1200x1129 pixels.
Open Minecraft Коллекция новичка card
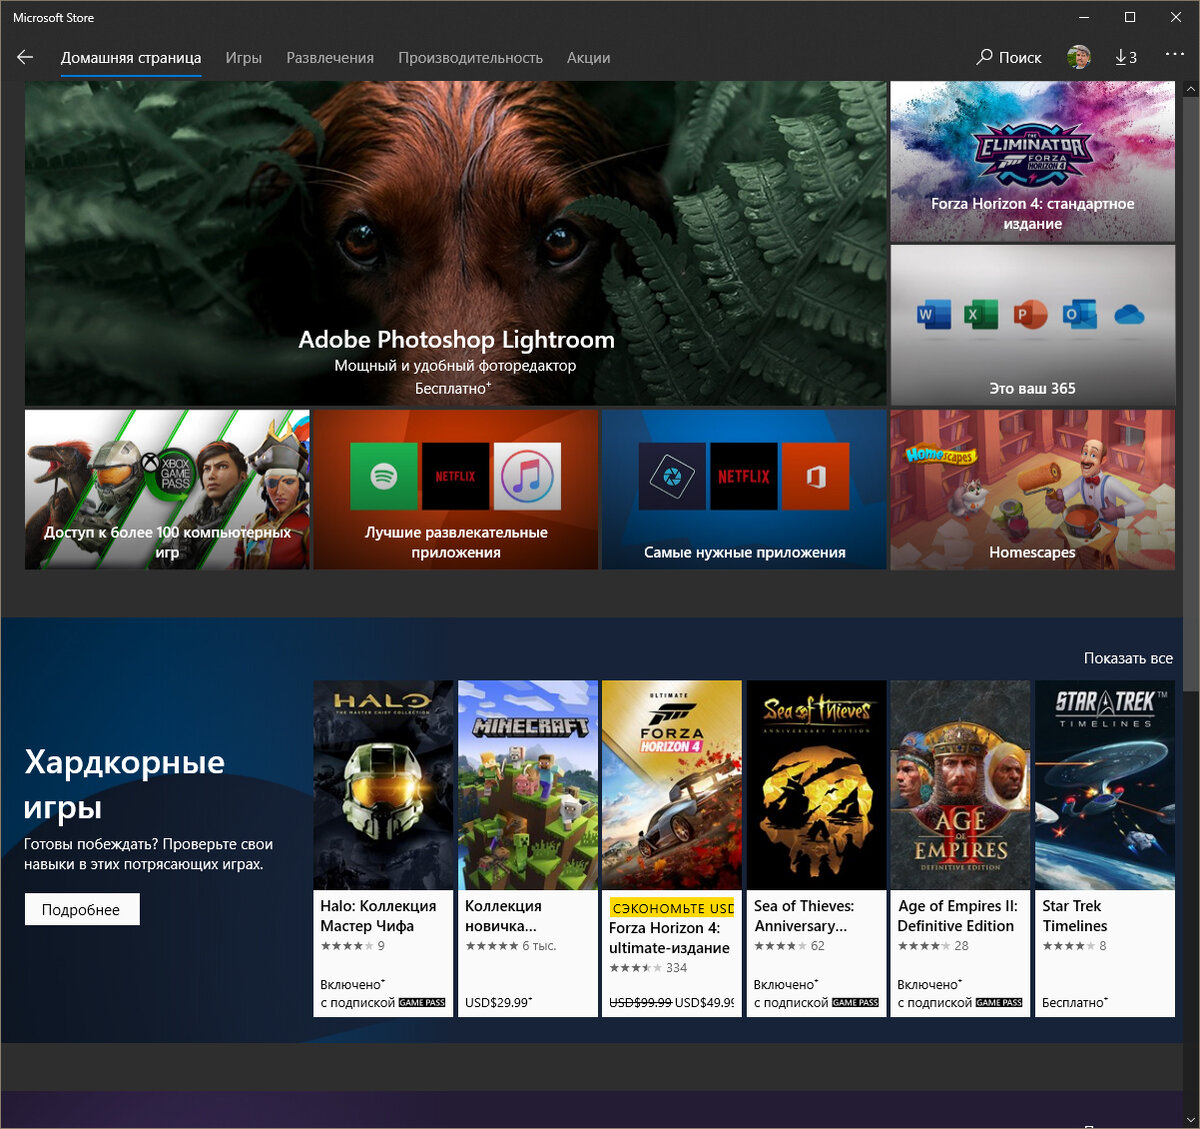[x=527, y=848]
